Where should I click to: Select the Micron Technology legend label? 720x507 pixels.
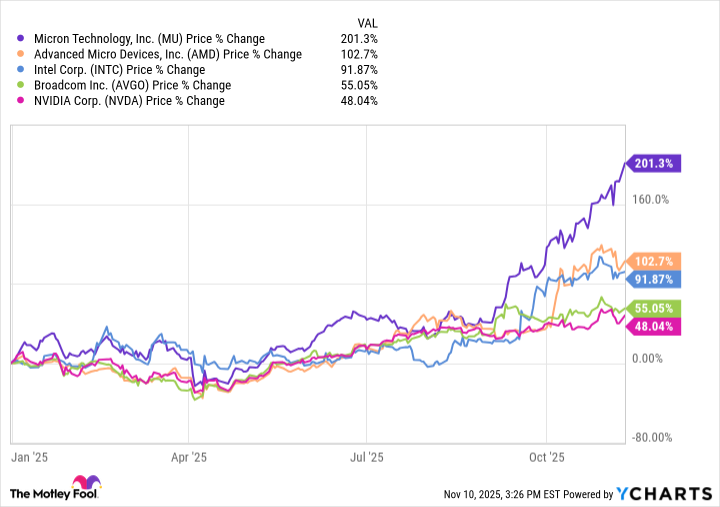click(149, 39)
